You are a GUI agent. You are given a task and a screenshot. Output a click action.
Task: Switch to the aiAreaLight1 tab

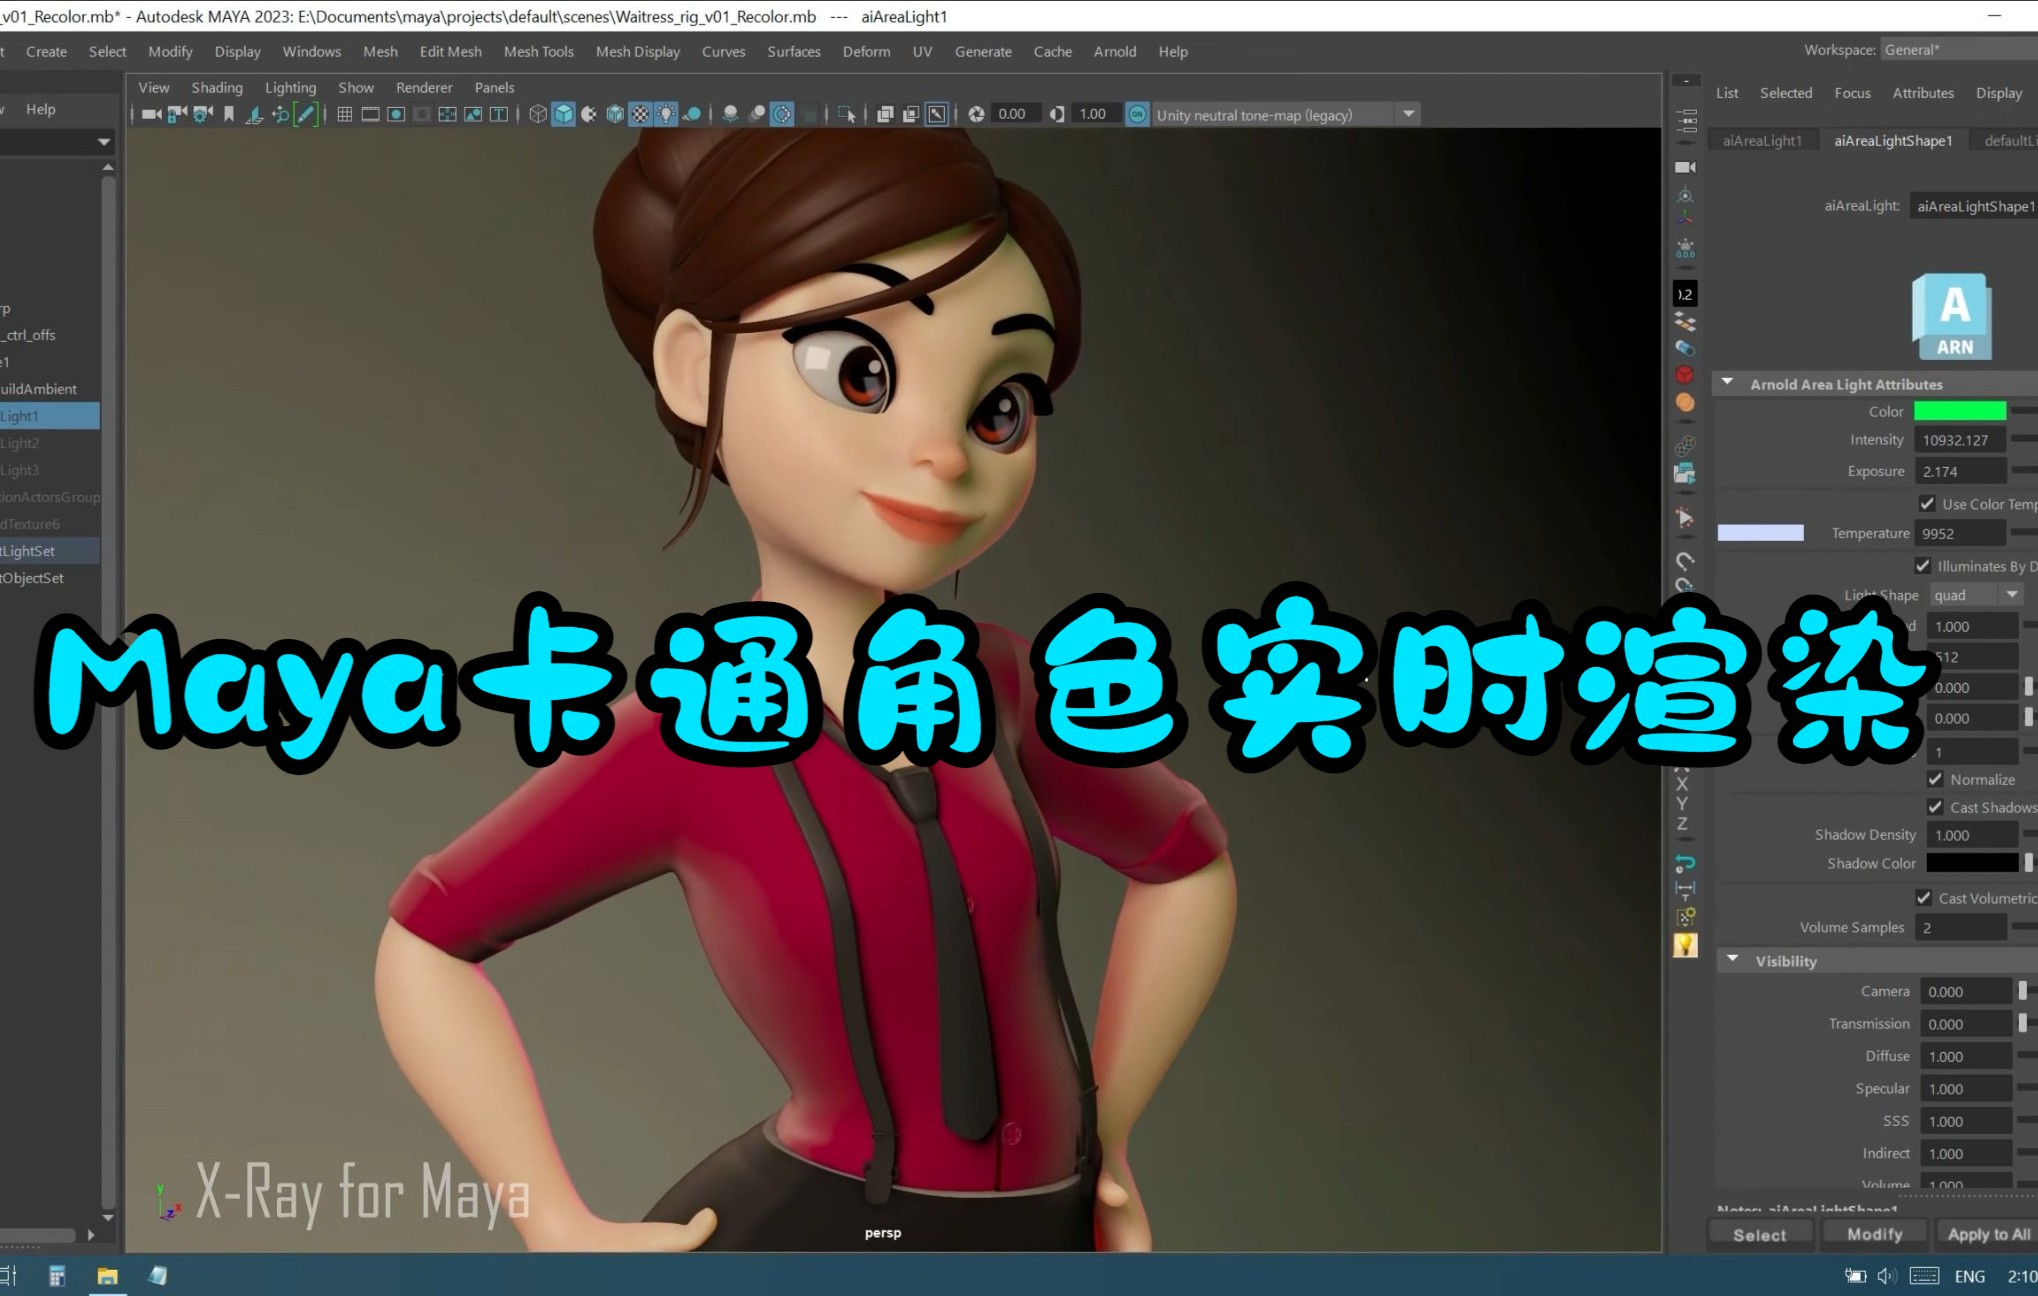pos(1763,139)
